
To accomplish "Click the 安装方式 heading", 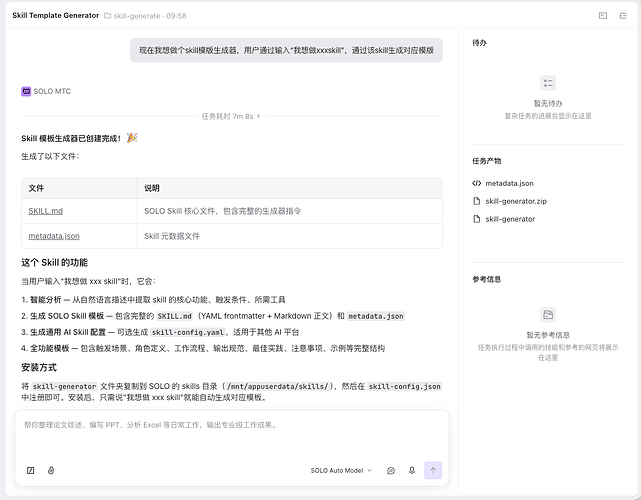I will (39, 368).
